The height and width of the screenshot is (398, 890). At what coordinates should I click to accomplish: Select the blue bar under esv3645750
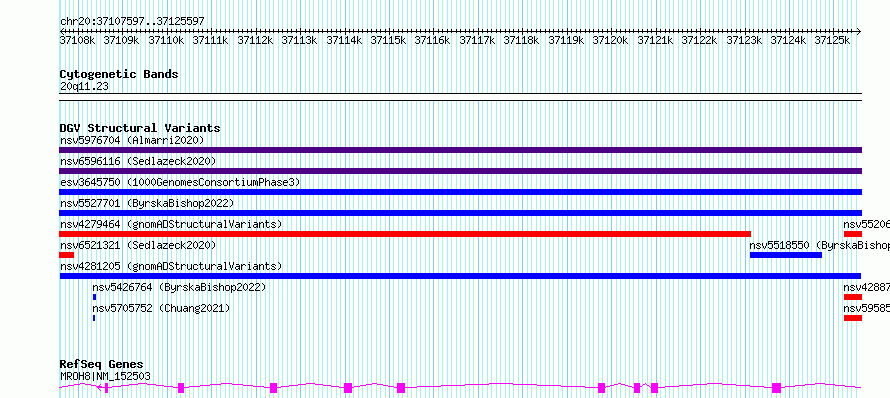pyautogui.click(x=460, y=192)
